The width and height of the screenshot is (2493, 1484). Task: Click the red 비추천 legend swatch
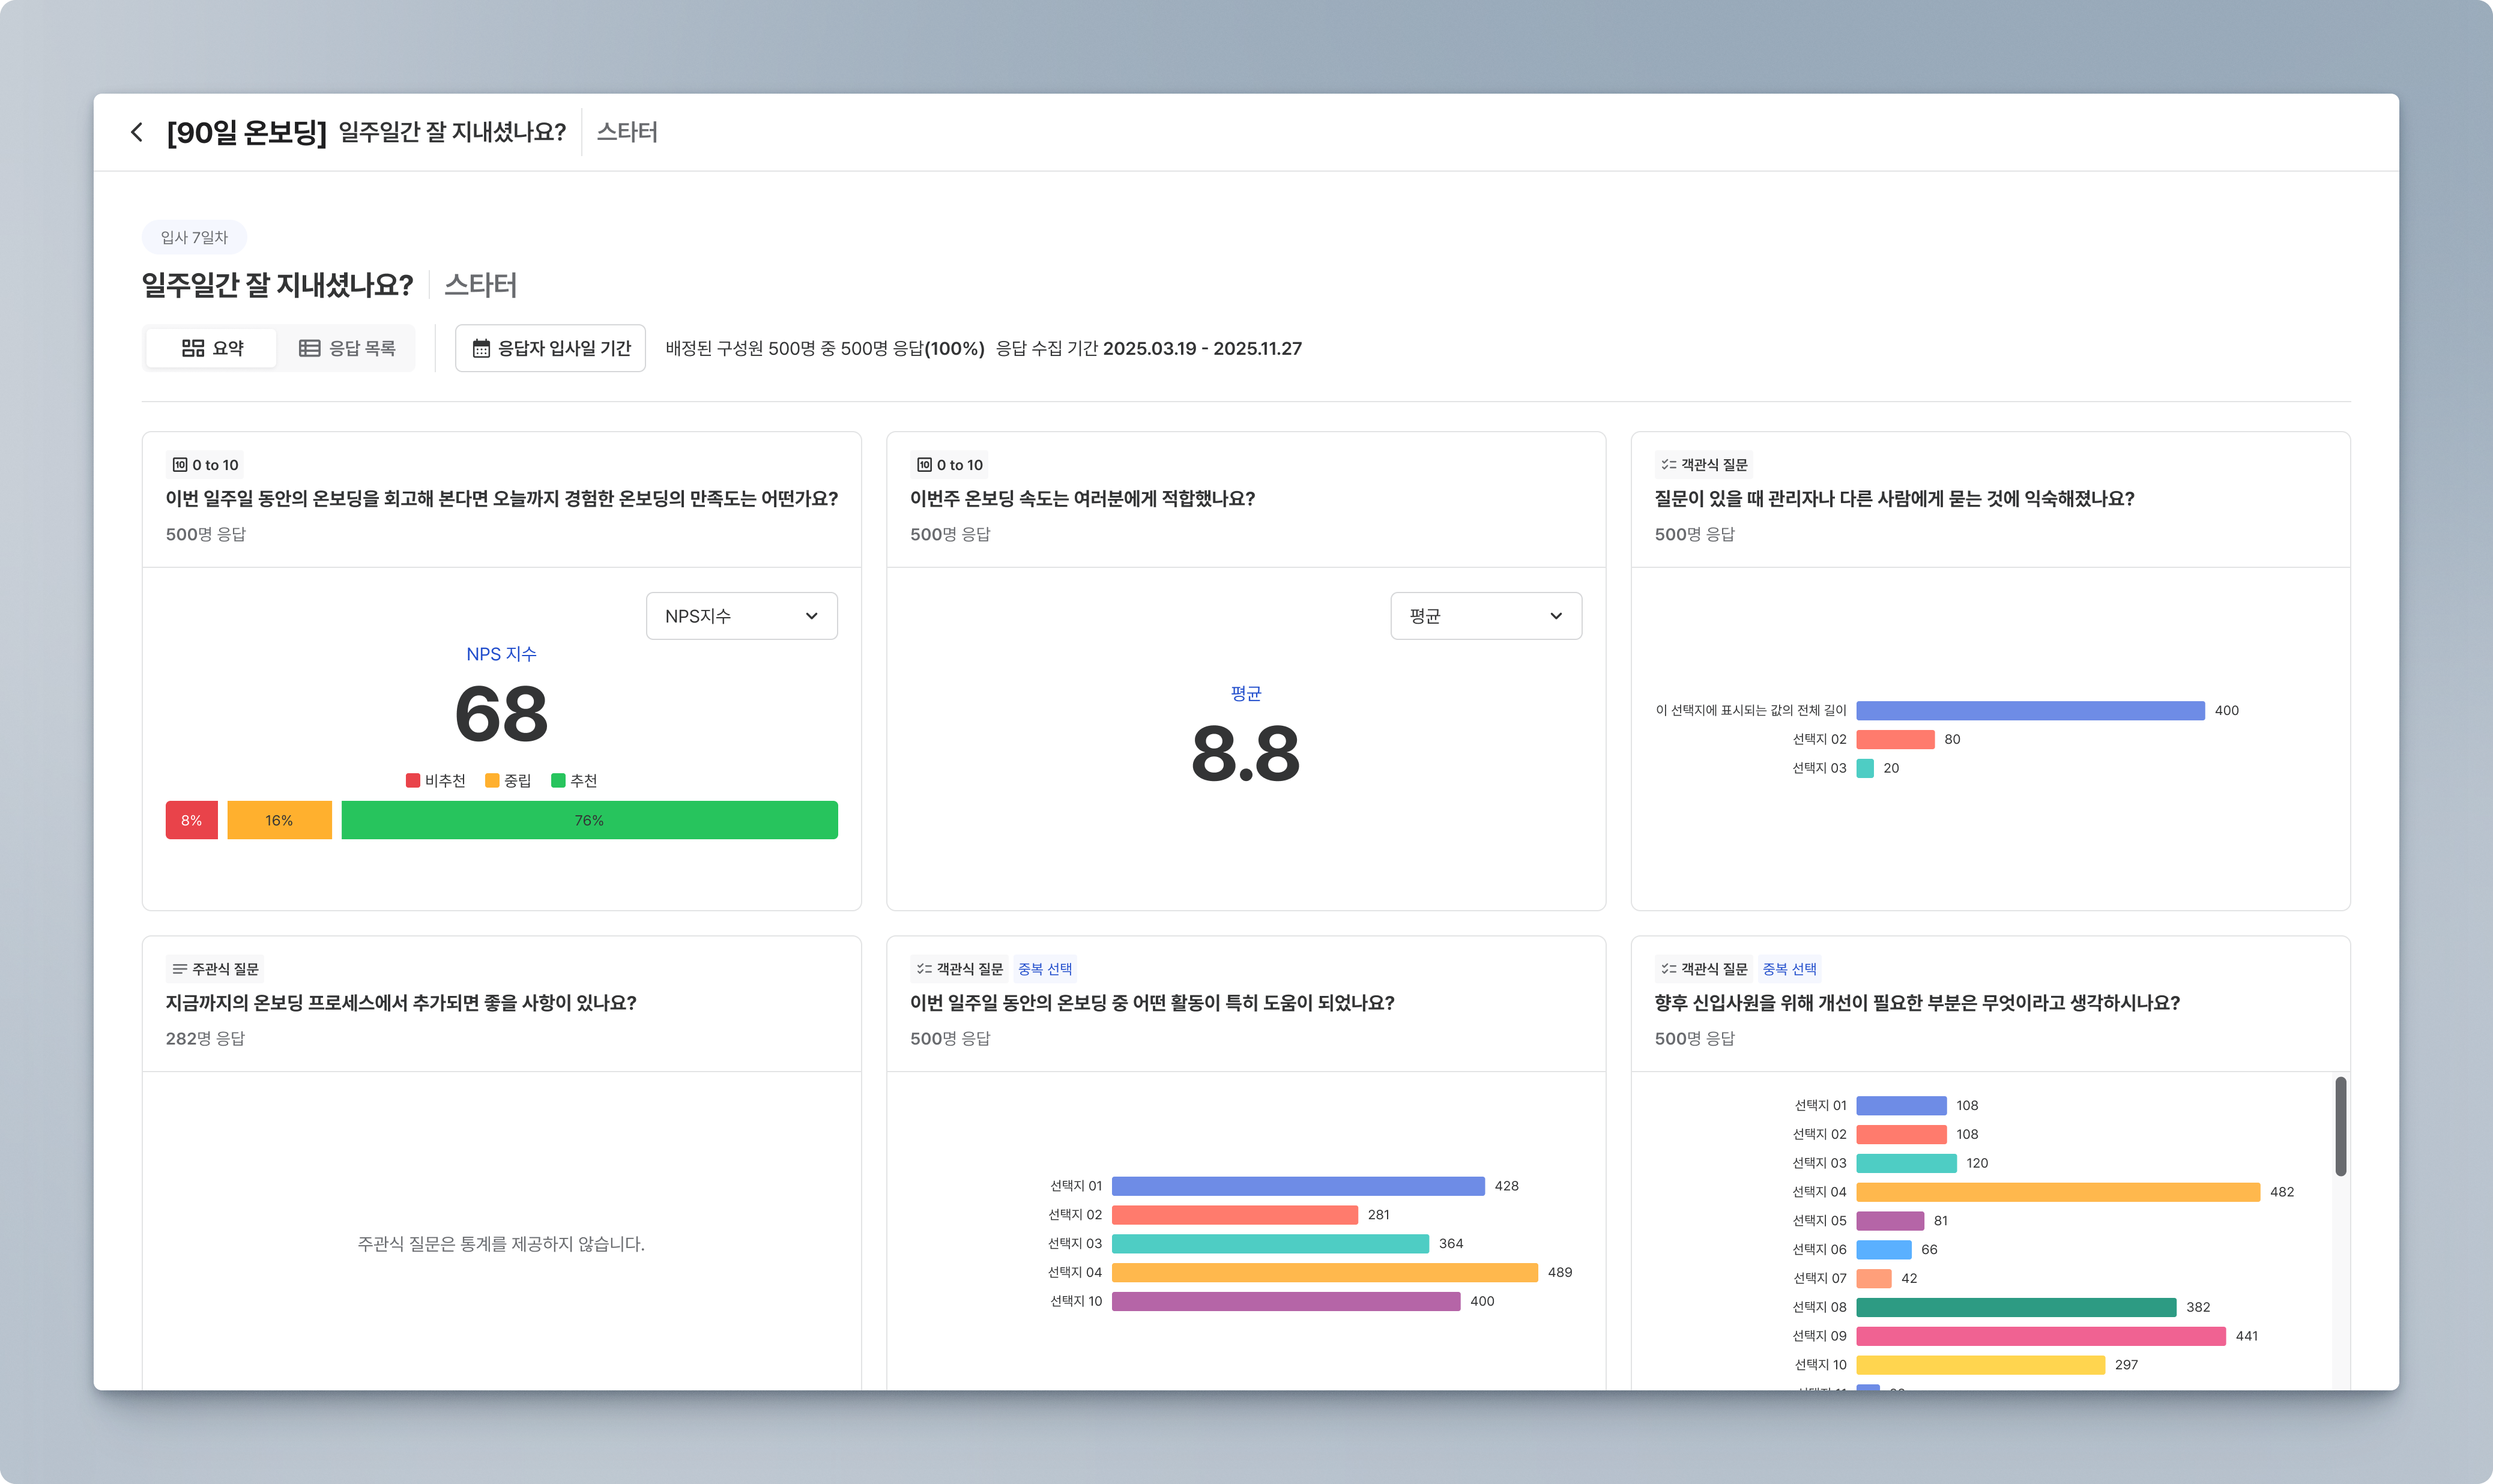coord(412,780)
